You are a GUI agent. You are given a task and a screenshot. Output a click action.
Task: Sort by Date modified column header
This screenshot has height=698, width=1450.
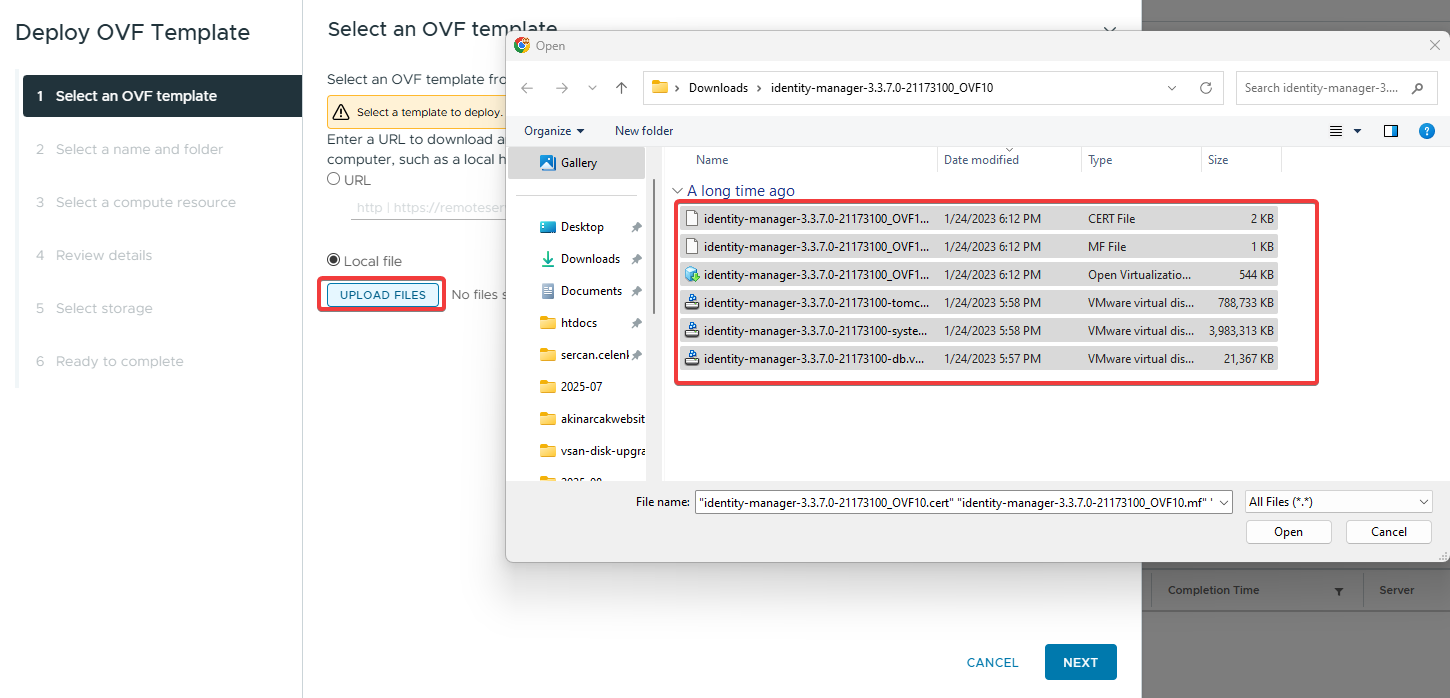(x=981, y=160)
